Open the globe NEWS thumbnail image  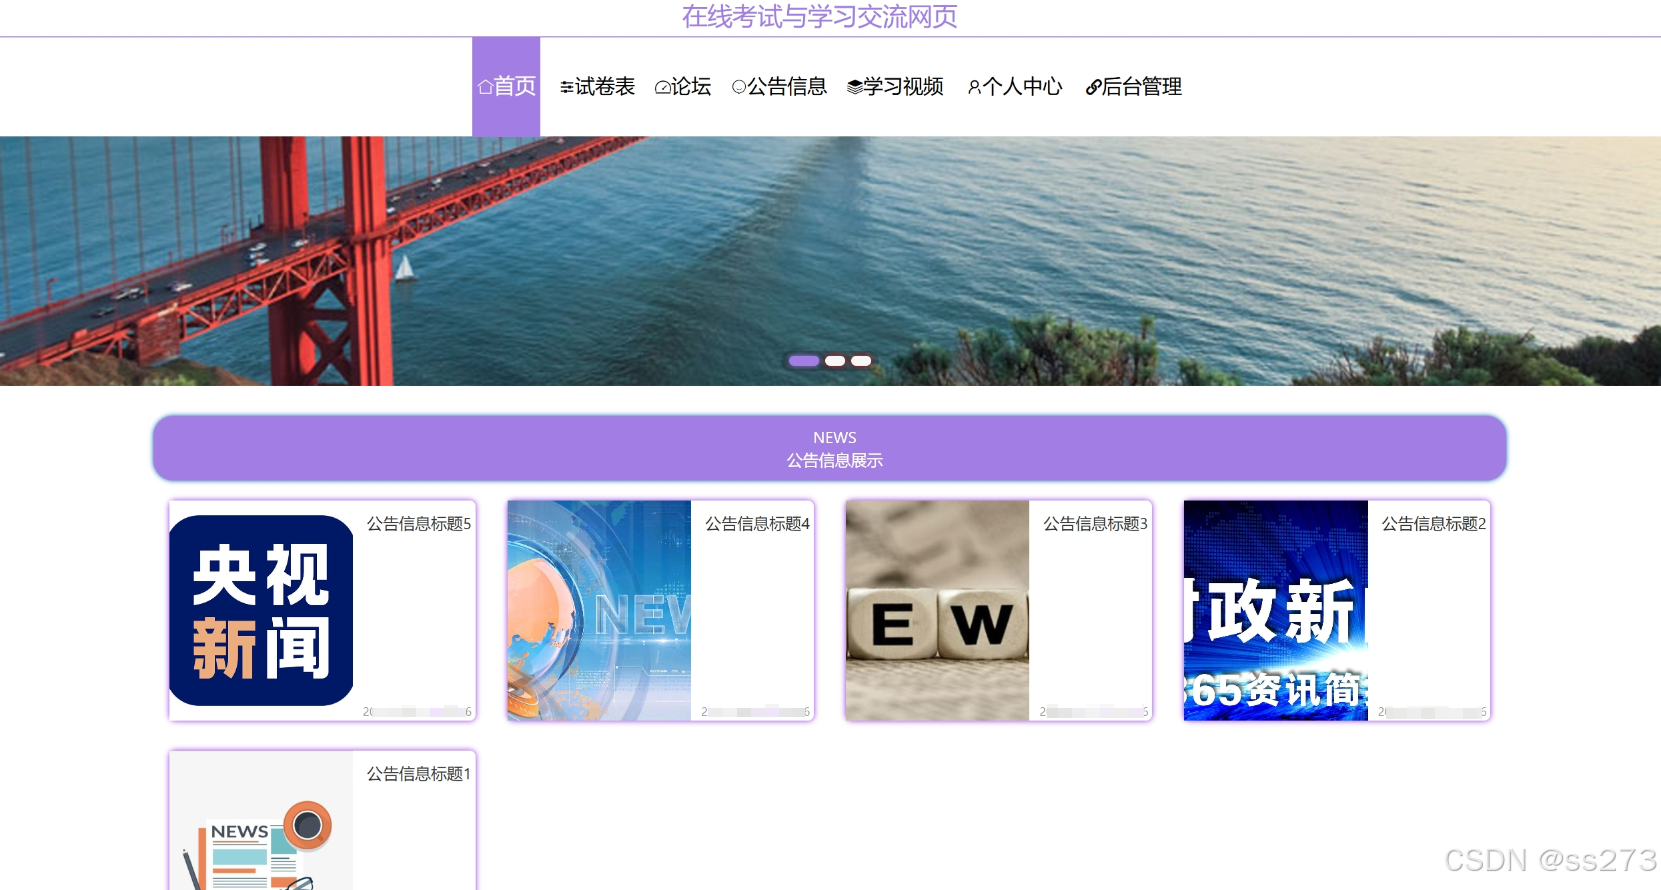click(x=599, y=610)
